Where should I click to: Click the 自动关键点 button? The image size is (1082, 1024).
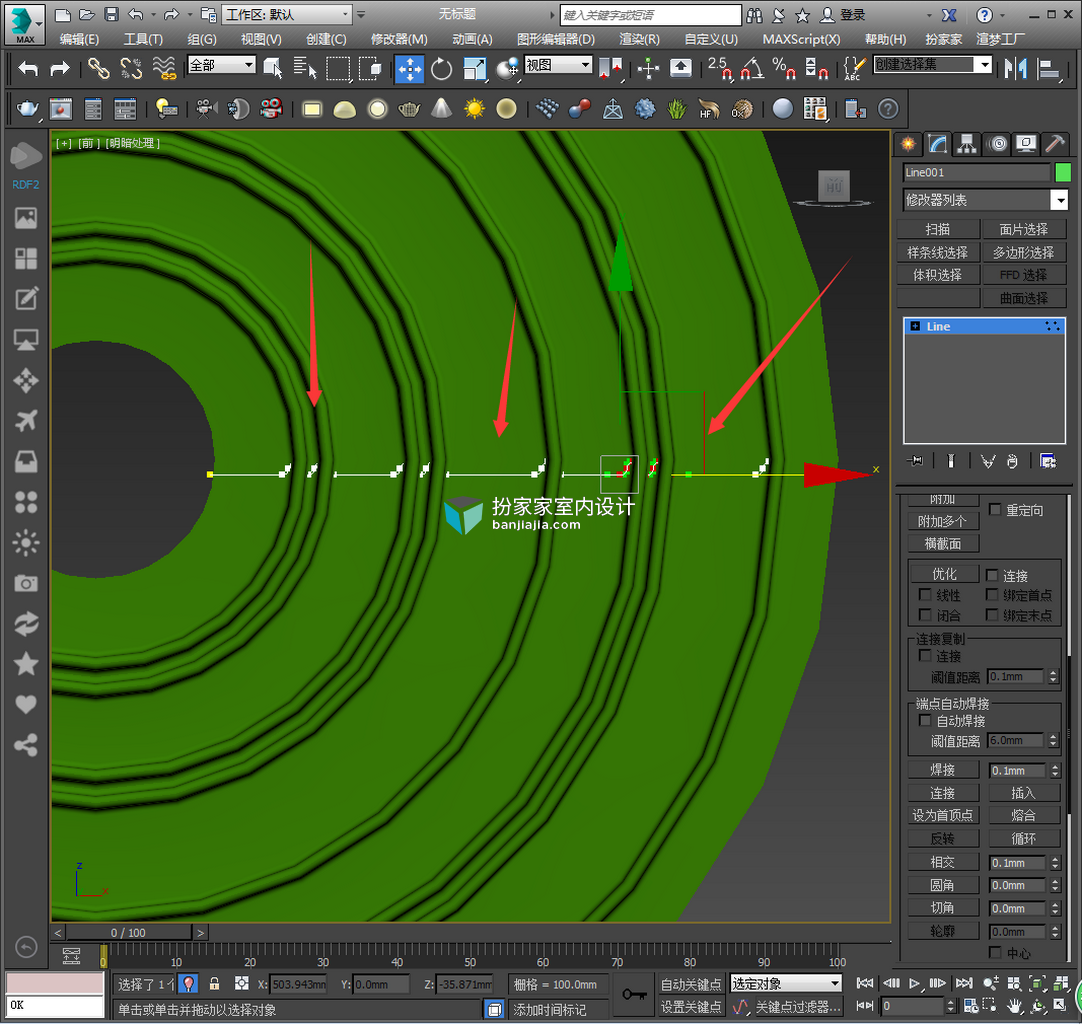[691, 983]
